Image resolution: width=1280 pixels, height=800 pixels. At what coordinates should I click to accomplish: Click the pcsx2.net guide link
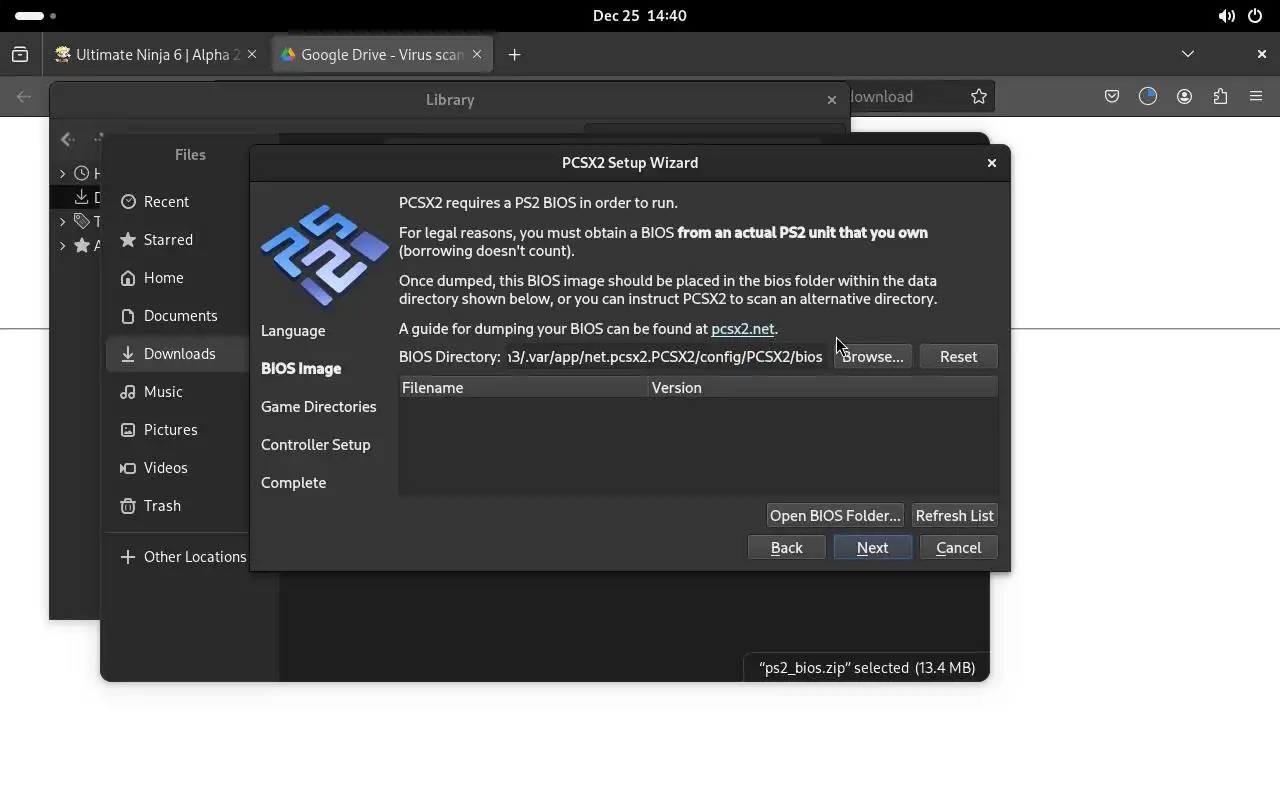pos(742,329)
